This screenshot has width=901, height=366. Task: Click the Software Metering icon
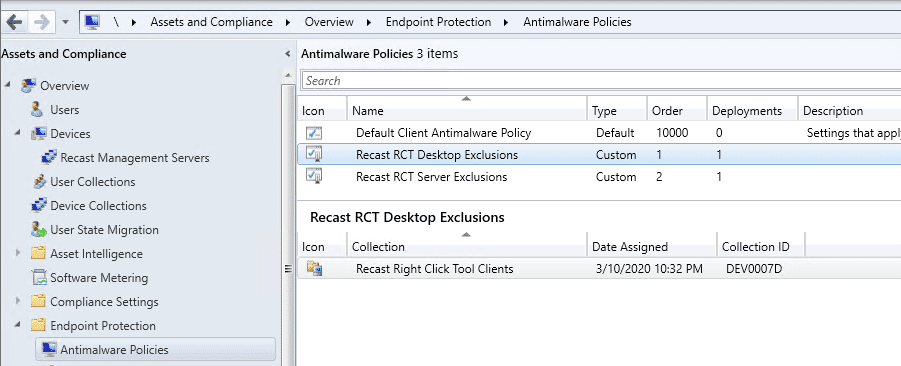(x=38, y=278)
